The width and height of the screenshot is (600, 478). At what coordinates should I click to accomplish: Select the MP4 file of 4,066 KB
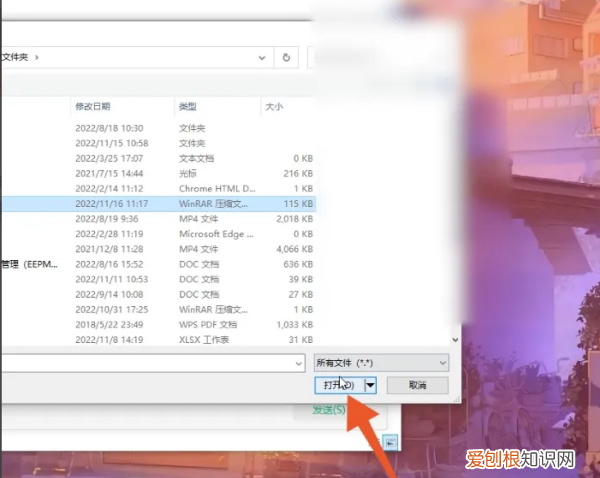coord(158,249)
